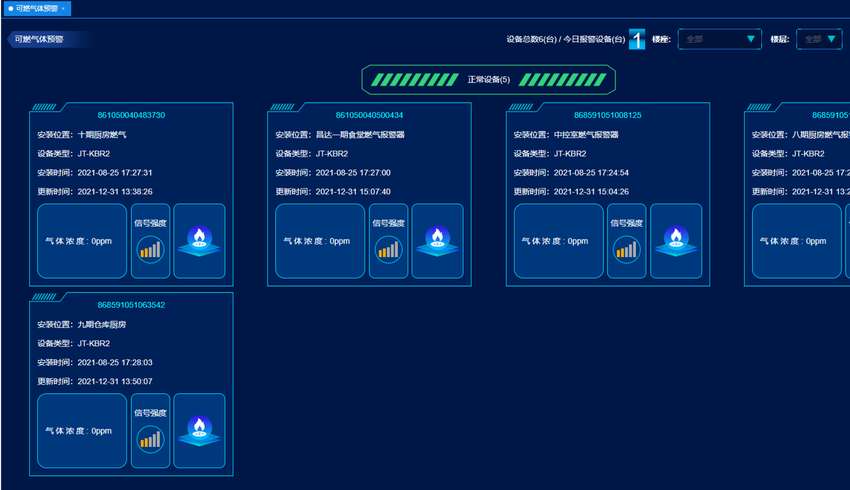Viewport: 850px width, 490px height.
Task: Click flame icon on device 868591051008125 card
Action: [675, 241]
